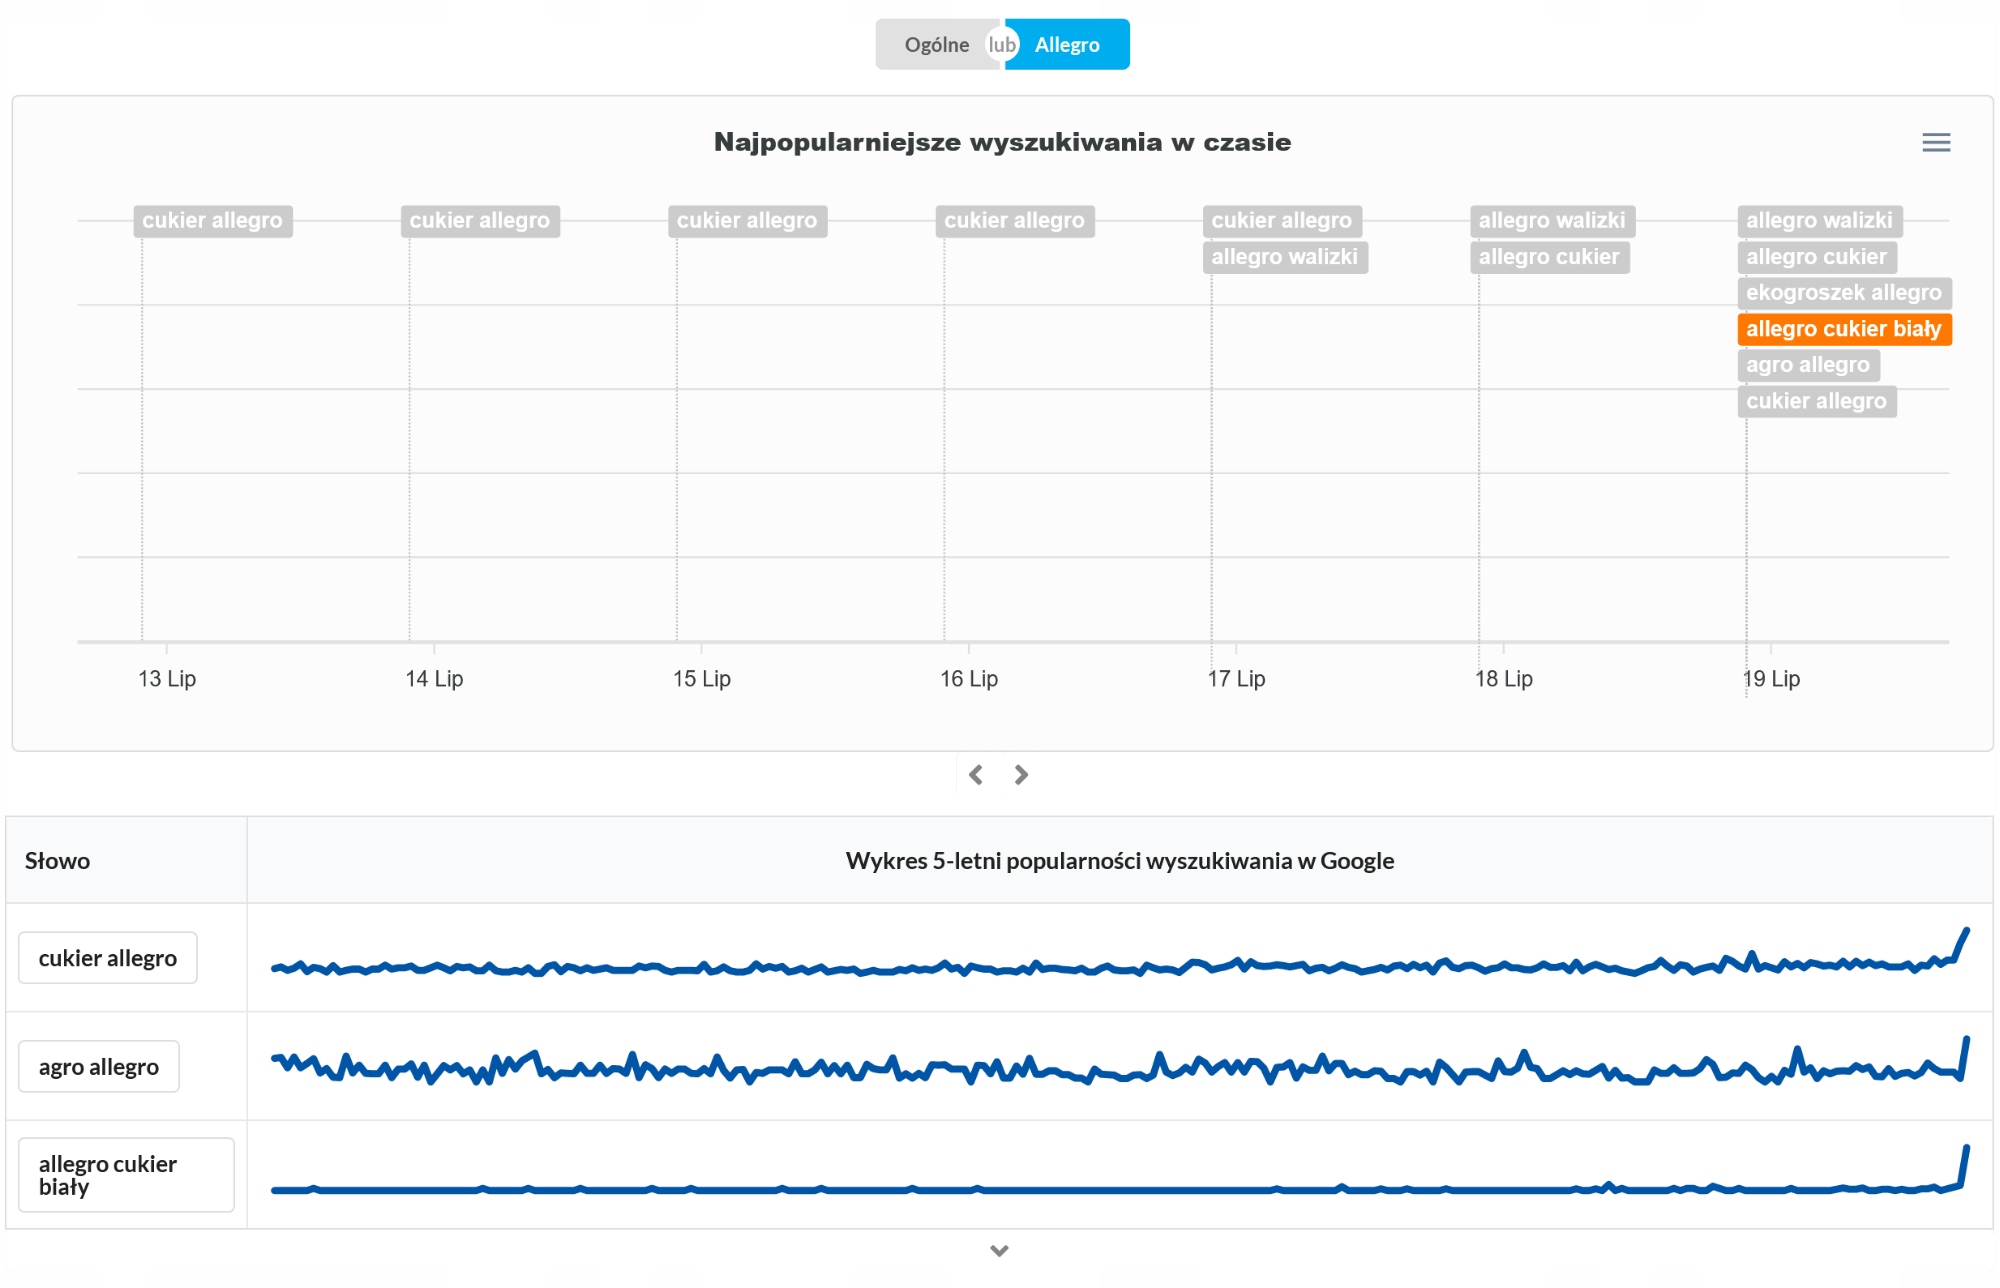Screen dimensions: 2000x1288
Task: Click the next period right chevron
Action: pos(1021,775)
